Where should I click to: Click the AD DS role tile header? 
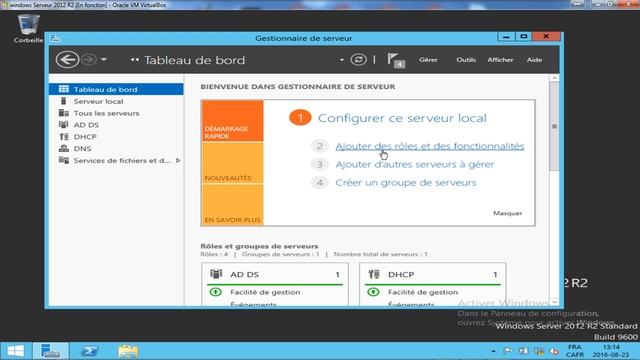275,274
